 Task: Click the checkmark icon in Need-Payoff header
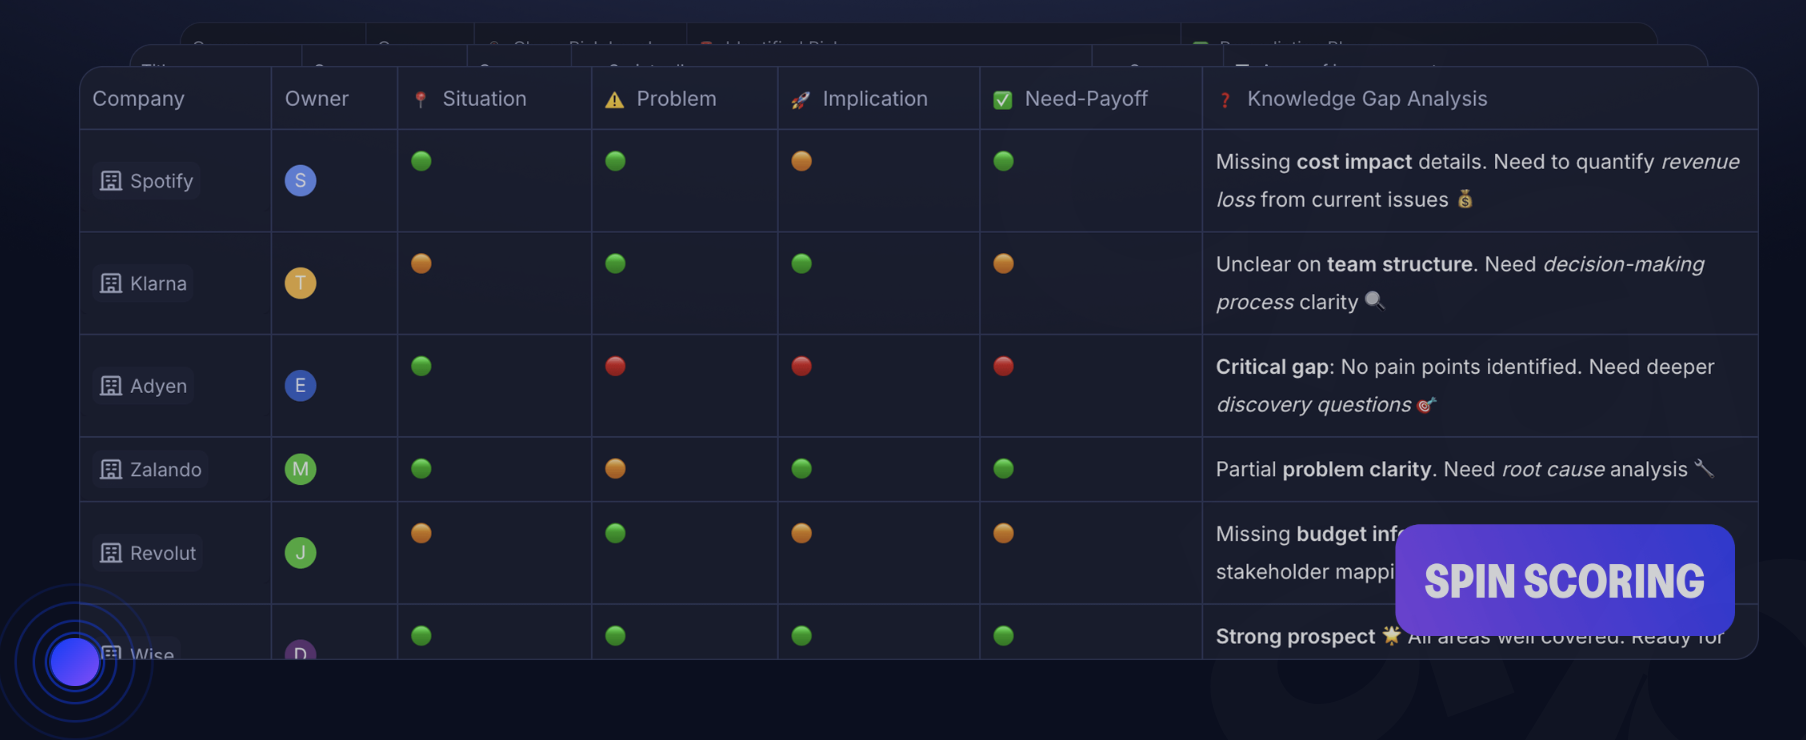(x=1003, y=99)
